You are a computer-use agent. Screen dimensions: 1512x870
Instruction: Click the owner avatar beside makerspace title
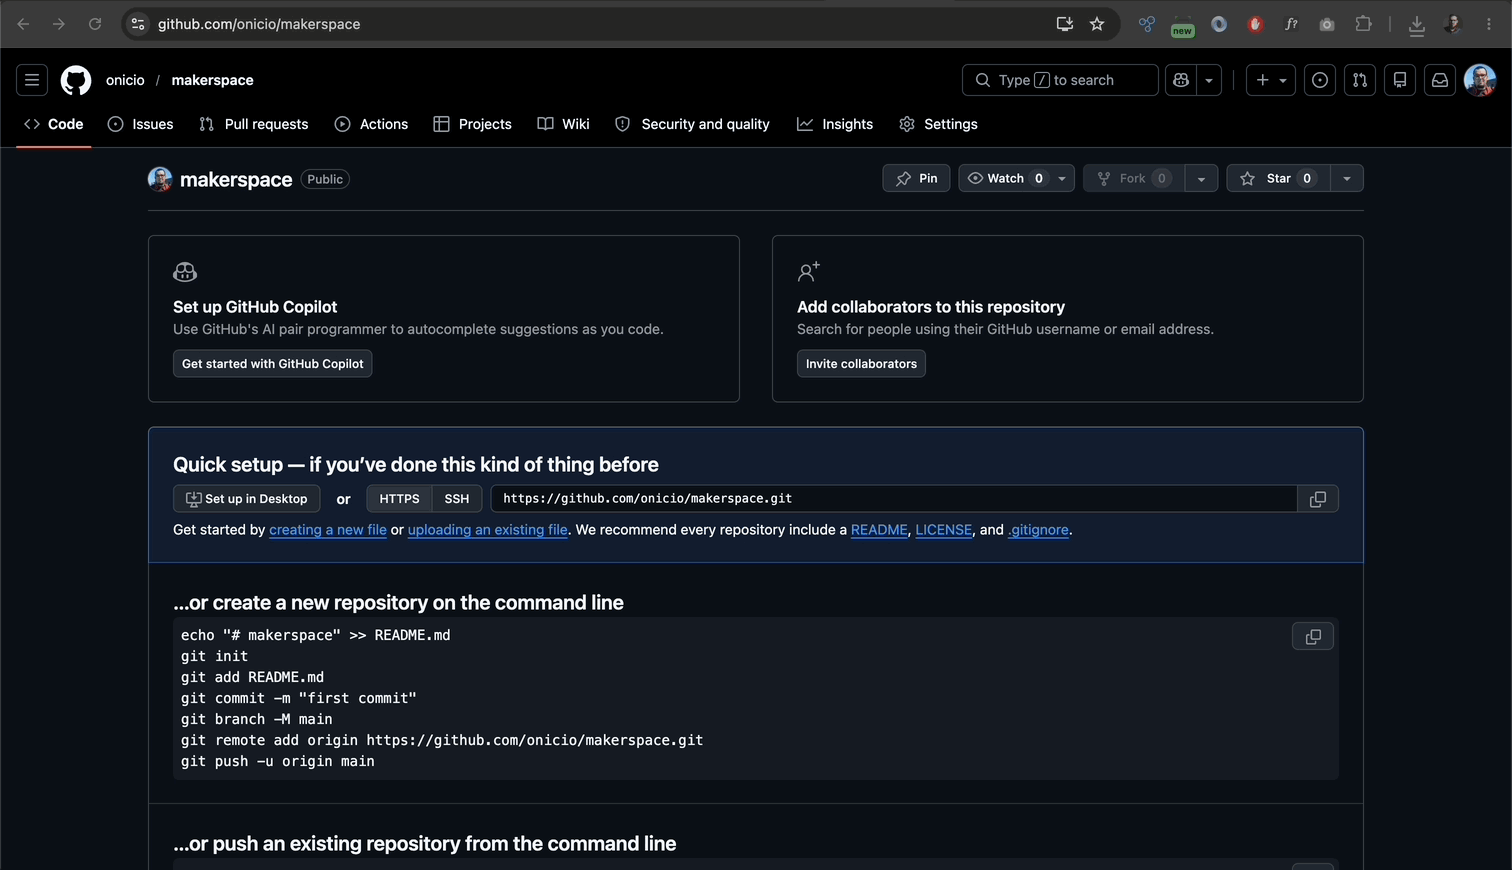(160, 179)
